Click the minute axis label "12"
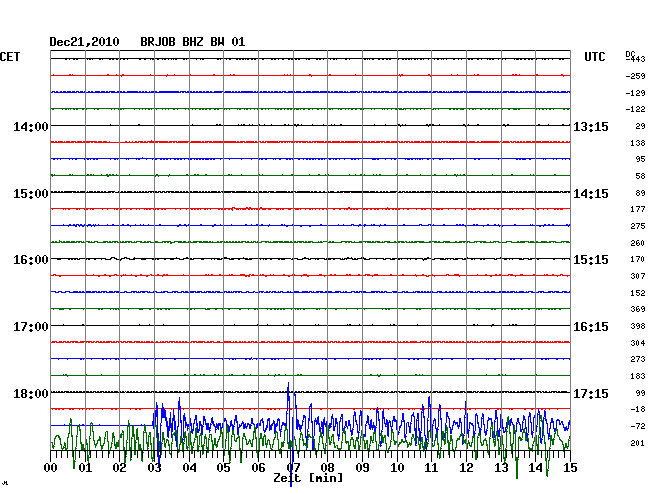The width and height of the screenshot is (650, 494). click(x=466, y=468)
